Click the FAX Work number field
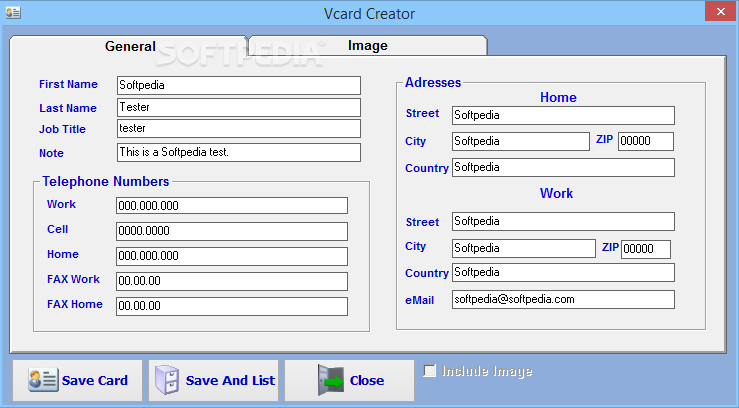This screenshot has width=739, height=408. point(232,281)
